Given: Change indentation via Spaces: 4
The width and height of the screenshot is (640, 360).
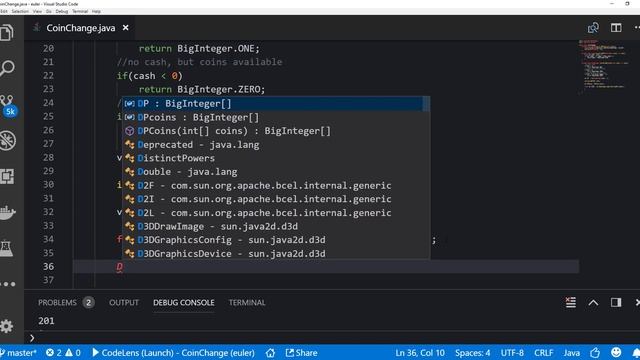Looking at the screenshot, I should pyautogui.click(x=473, y=353).
